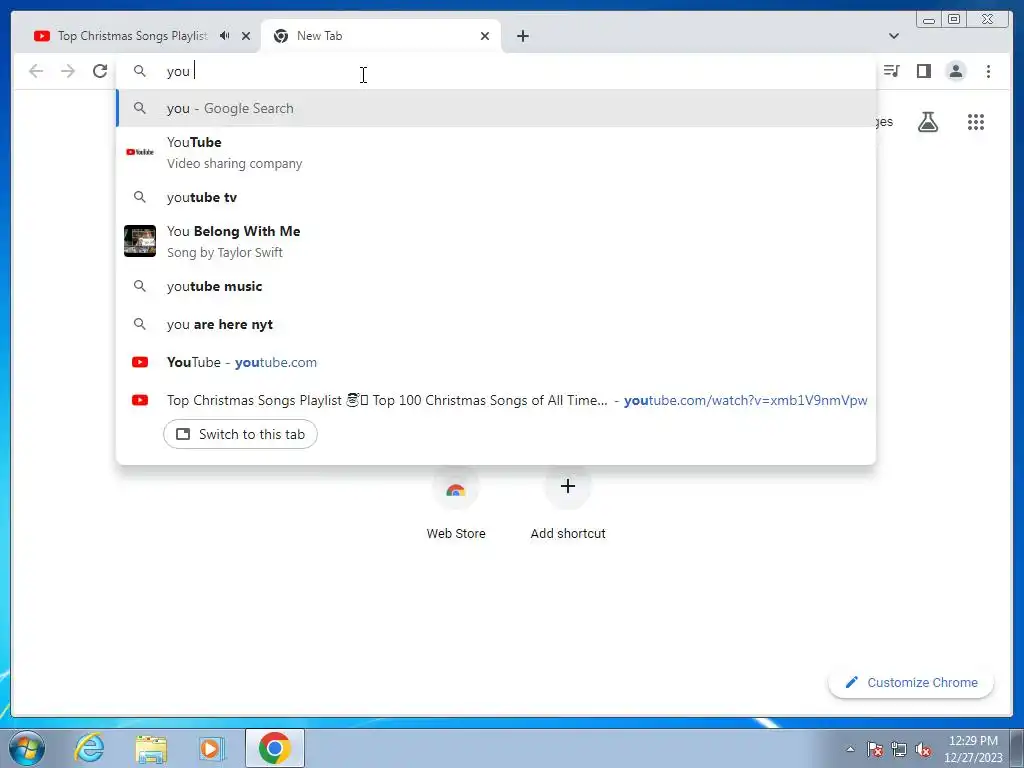Launch Internet Explorer from taskbar
Viewport: 1024px width, 768px height.
point(89,748)
